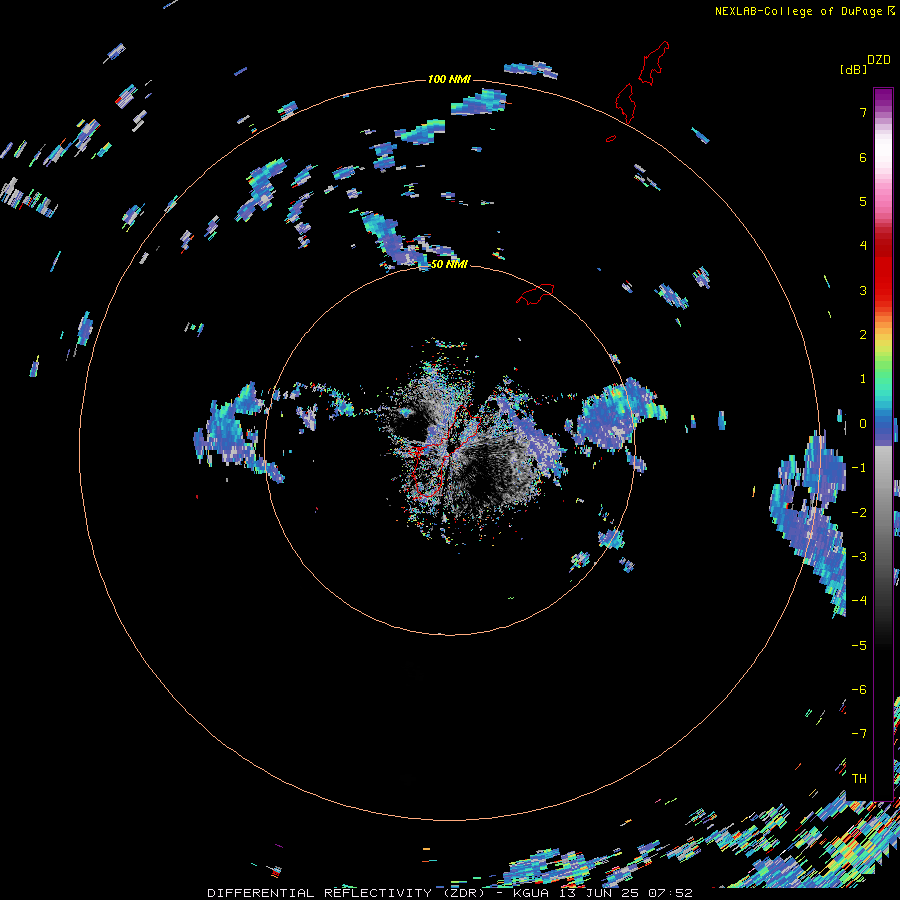Click the '3' value on the color scale
900x900 pixels.
click(x=863, y=290)
